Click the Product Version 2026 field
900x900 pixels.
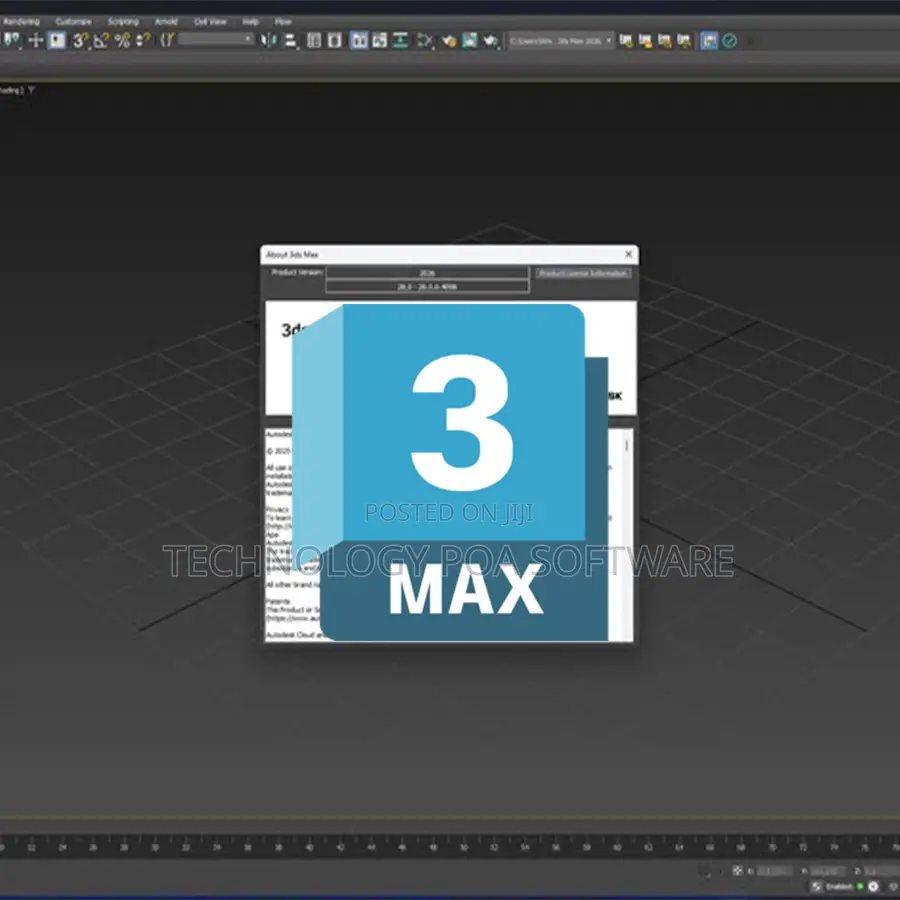(x=427, y=273)
